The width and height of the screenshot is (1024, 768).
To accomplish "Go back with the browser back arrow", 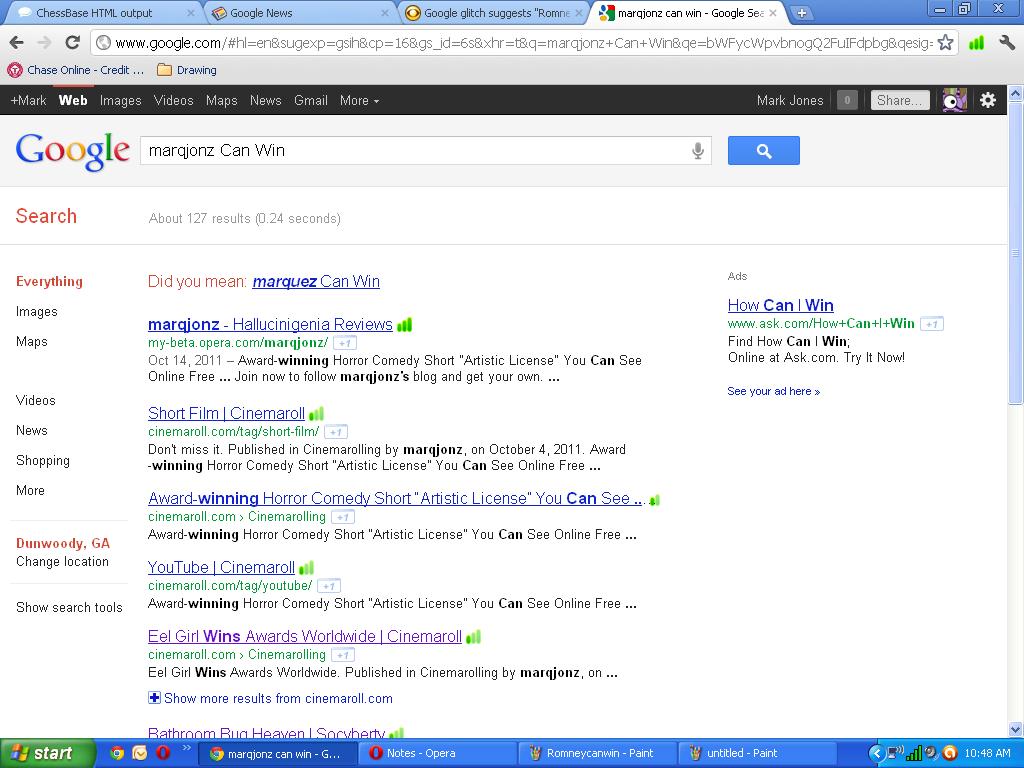I will tap(17, 43).
